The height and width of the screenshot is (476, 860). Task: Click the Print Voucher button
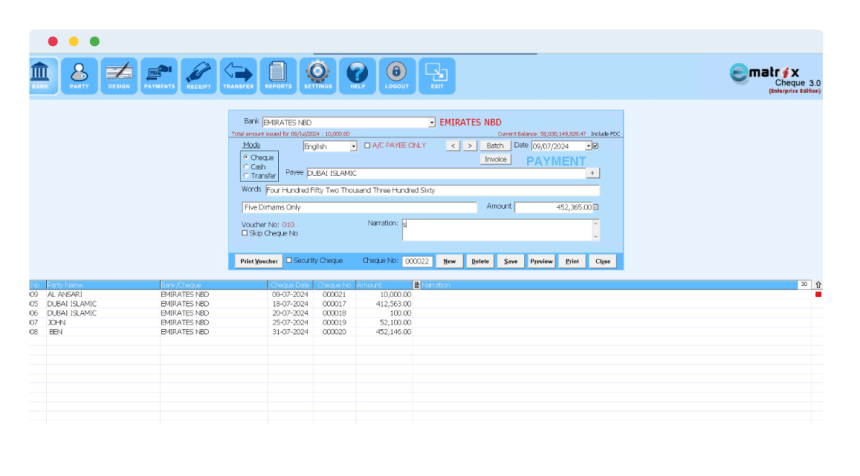pyautogui.click(x=259, y=262)
